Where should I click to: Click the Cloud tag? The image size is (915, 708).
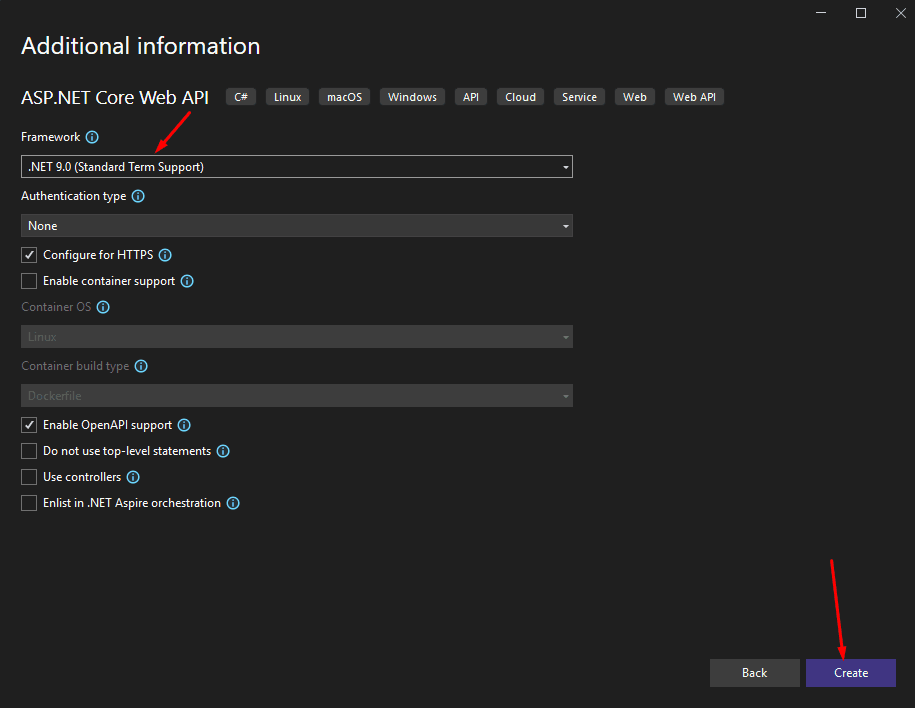tap(521, 97)
